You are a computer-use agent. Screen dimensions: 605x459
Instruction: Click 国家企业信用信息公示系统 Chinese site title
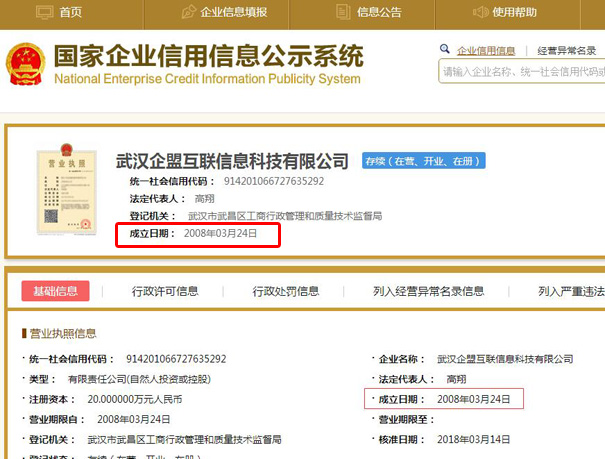(x=208, y=56)
